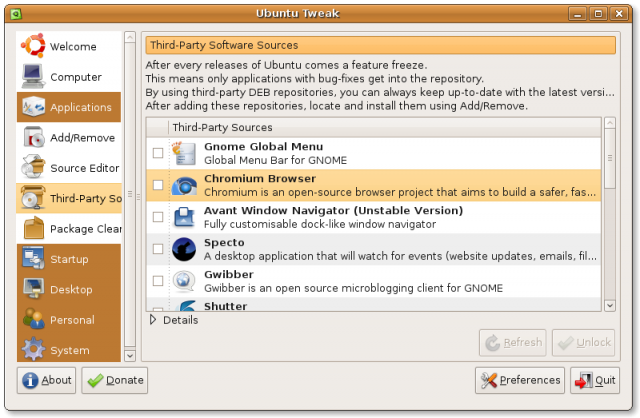Click sources list scrollbar down arrow
This screenshot has width=640, height=418.
(x=610, y=305)
